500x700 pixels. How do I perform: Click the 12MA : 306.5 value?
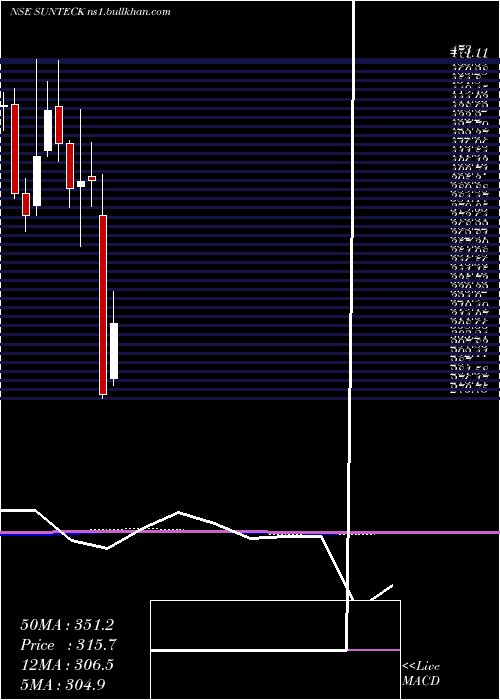pos(67,665)
